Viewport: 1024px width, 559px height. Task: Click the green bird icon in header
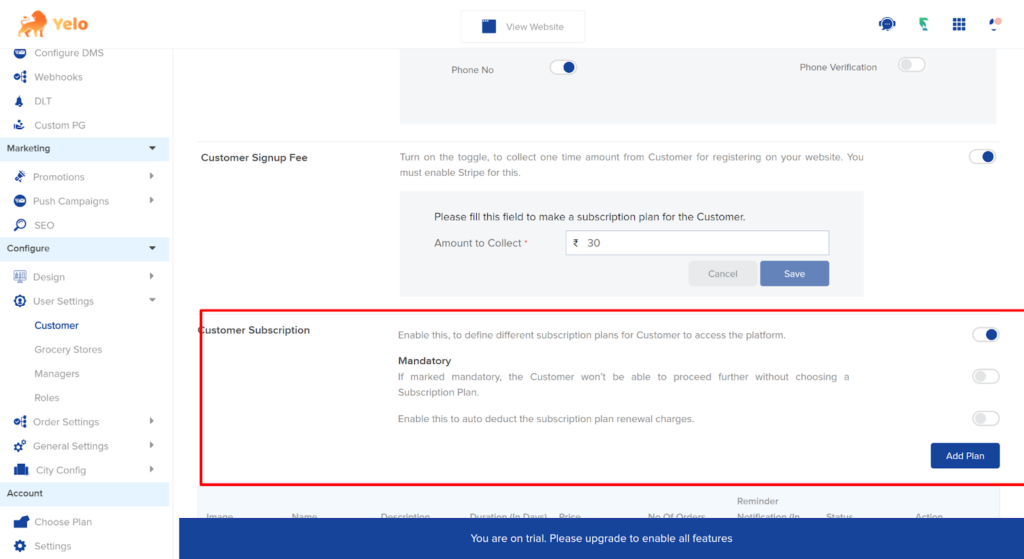click(x=923, y=24)
